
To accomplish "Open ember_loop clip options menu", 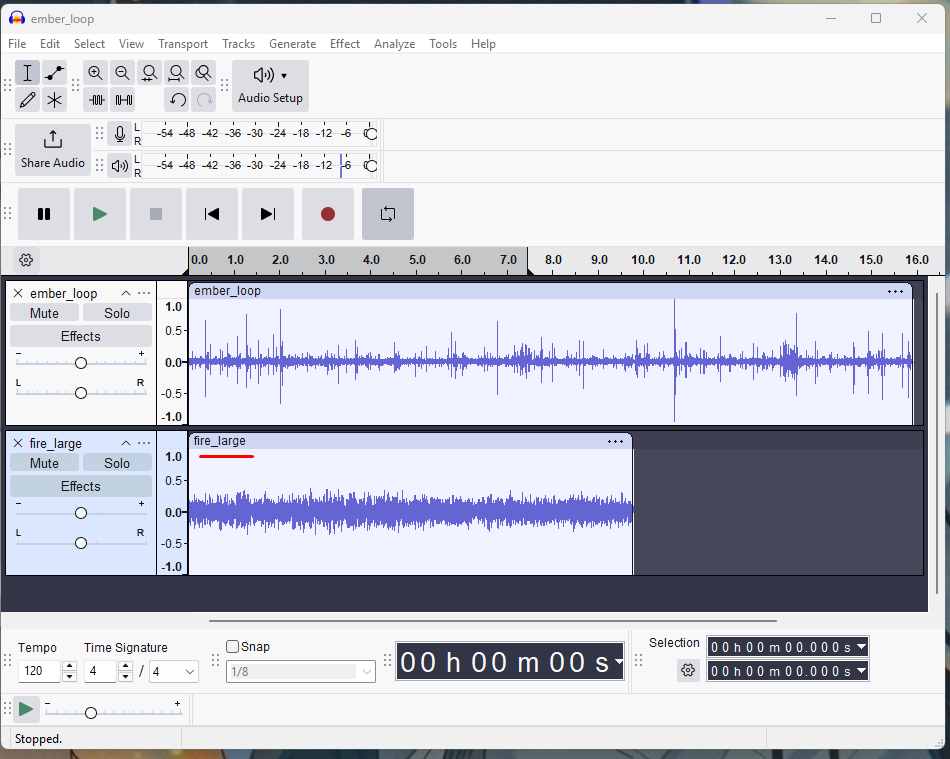I will pos(895,292).
